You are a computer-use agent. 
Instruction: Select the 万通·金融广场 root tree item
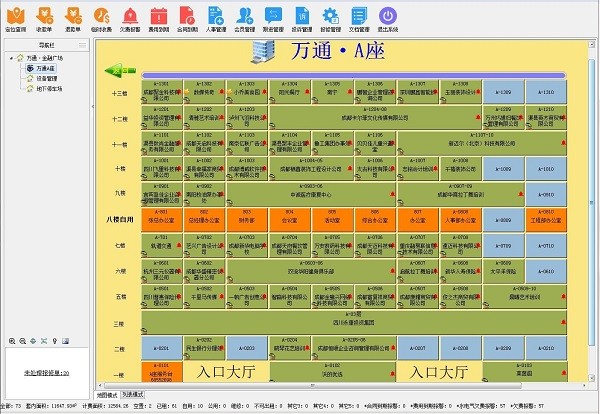(40, 58)
